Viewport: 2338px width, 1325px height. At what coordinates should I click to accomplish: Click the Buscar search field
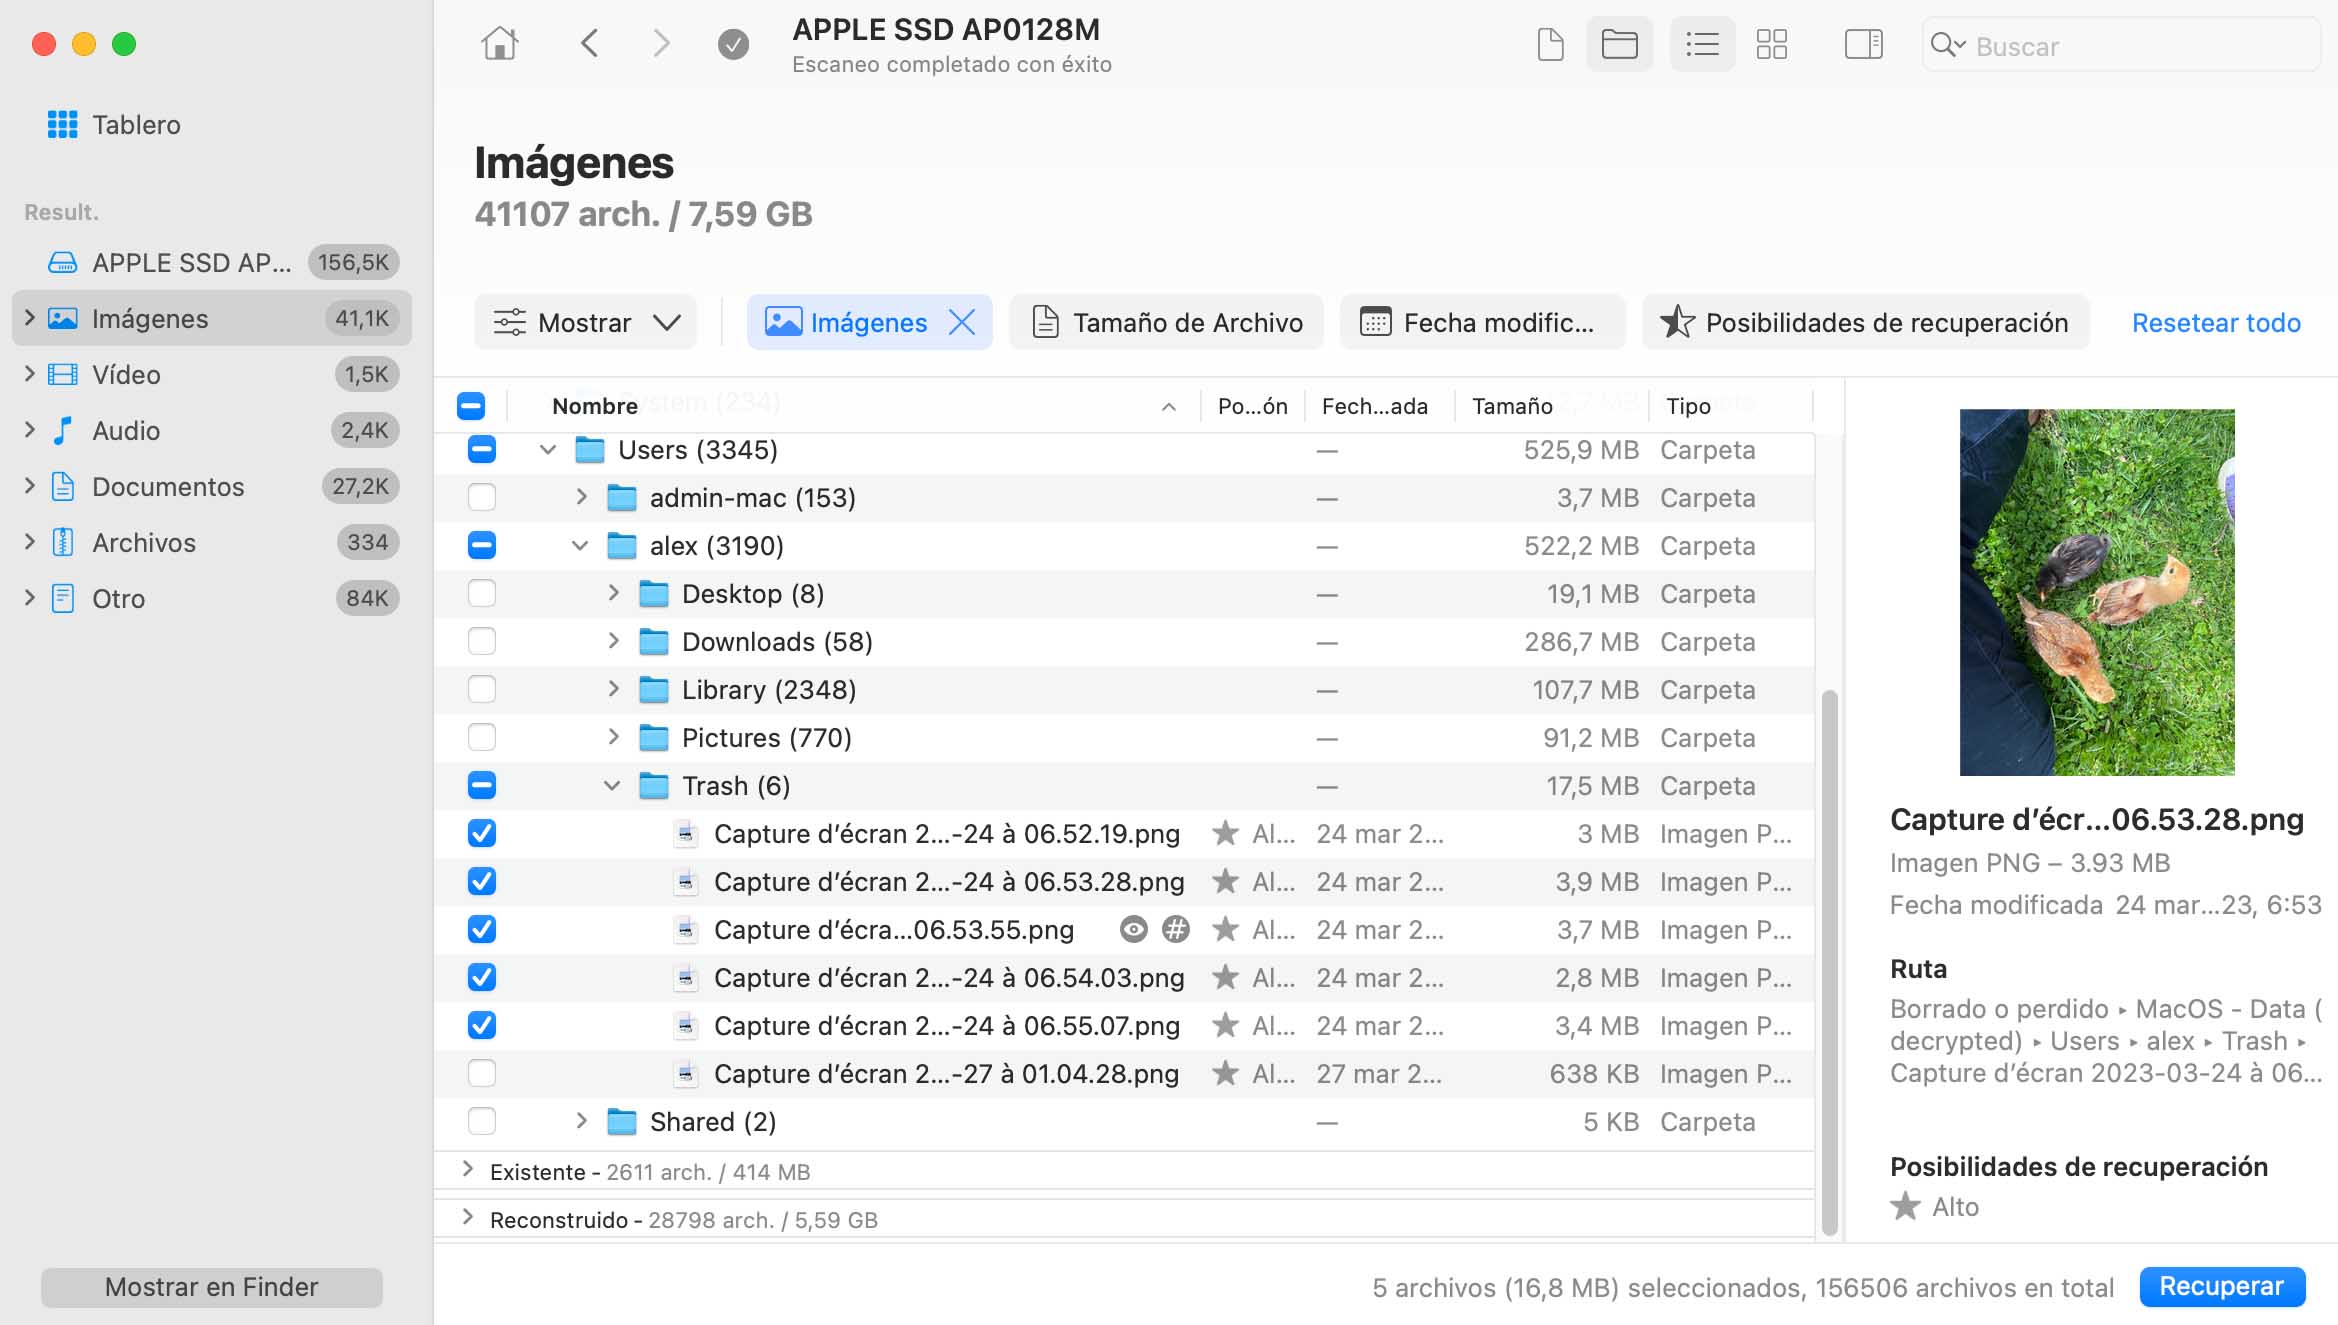tap(2120, 46)
